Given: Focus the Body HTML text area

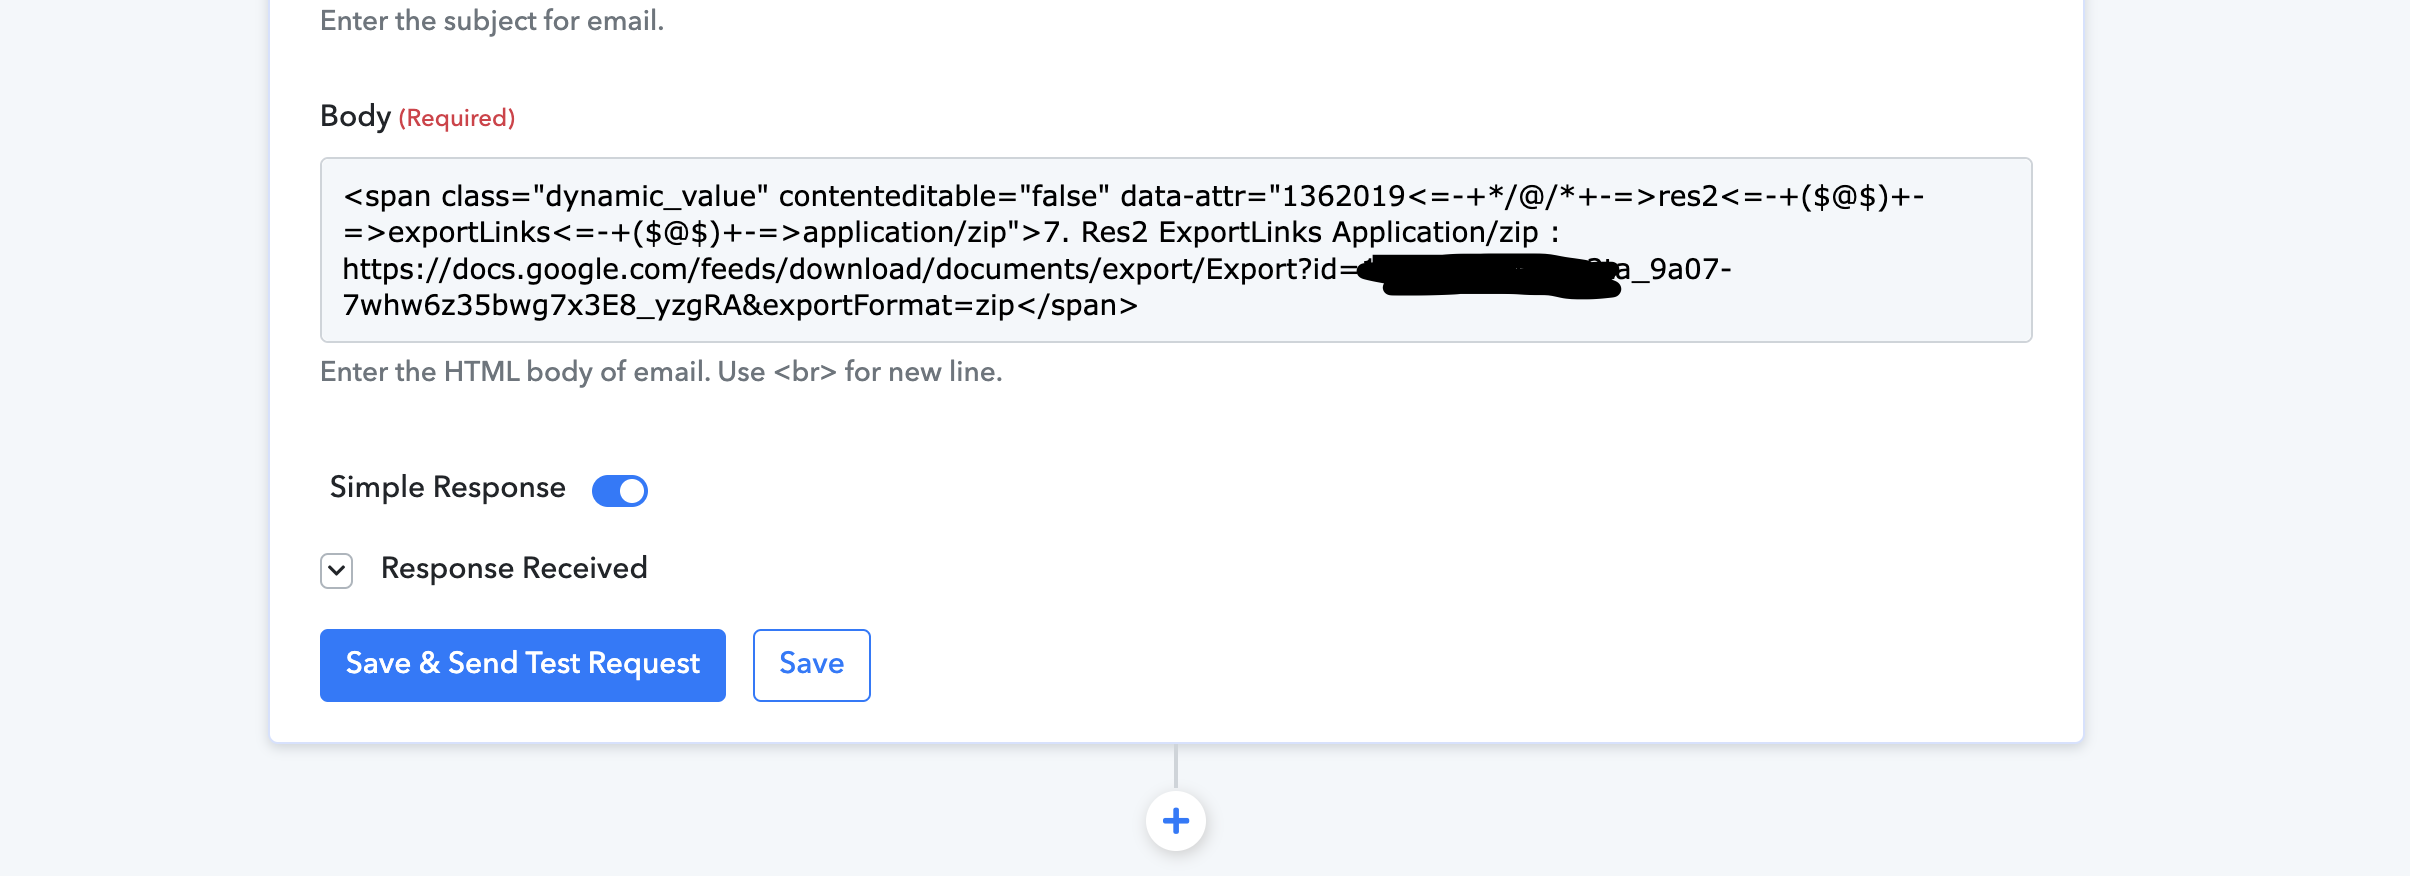Looking at the screenshot, I should [1176, 250].
